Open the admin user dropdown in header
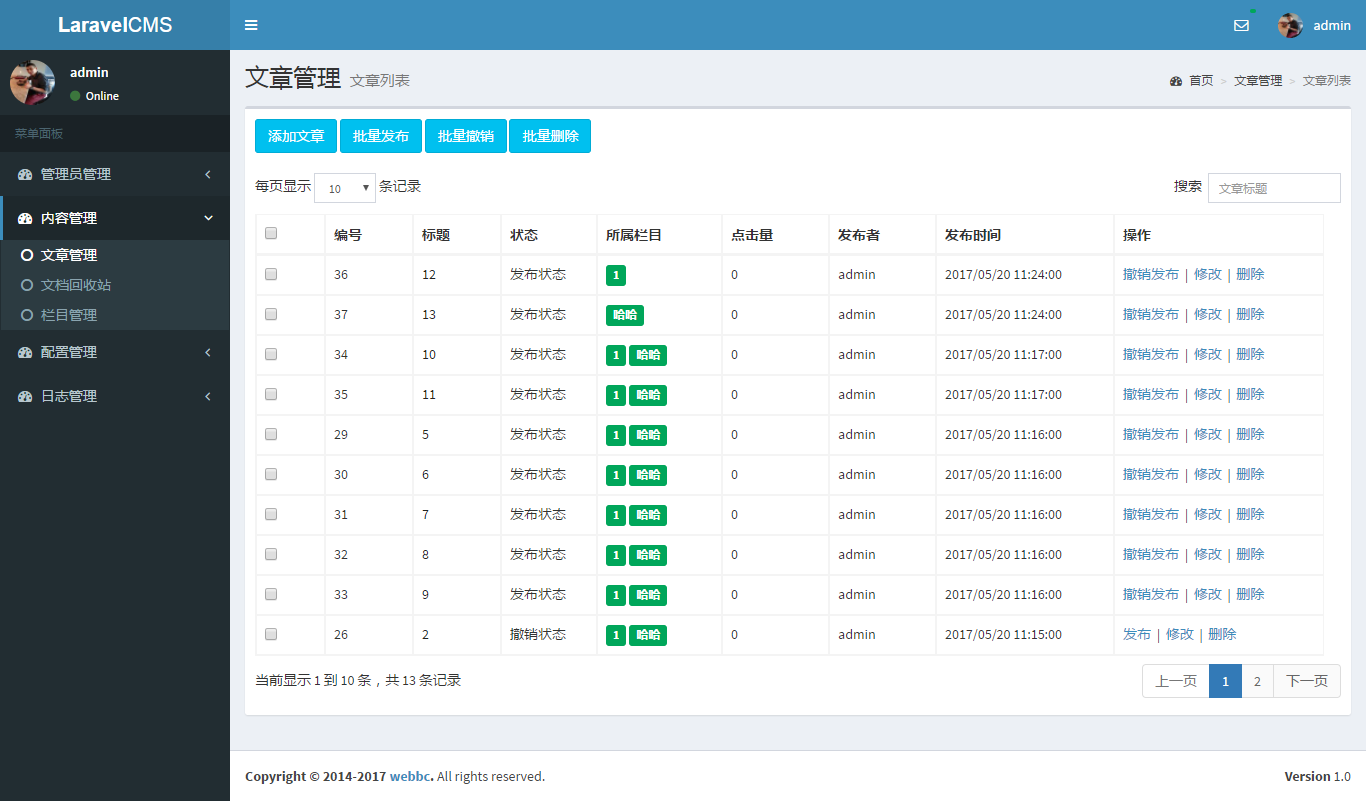The image size is (1366, 801). pyautogui.click(x=1314, y=25)
